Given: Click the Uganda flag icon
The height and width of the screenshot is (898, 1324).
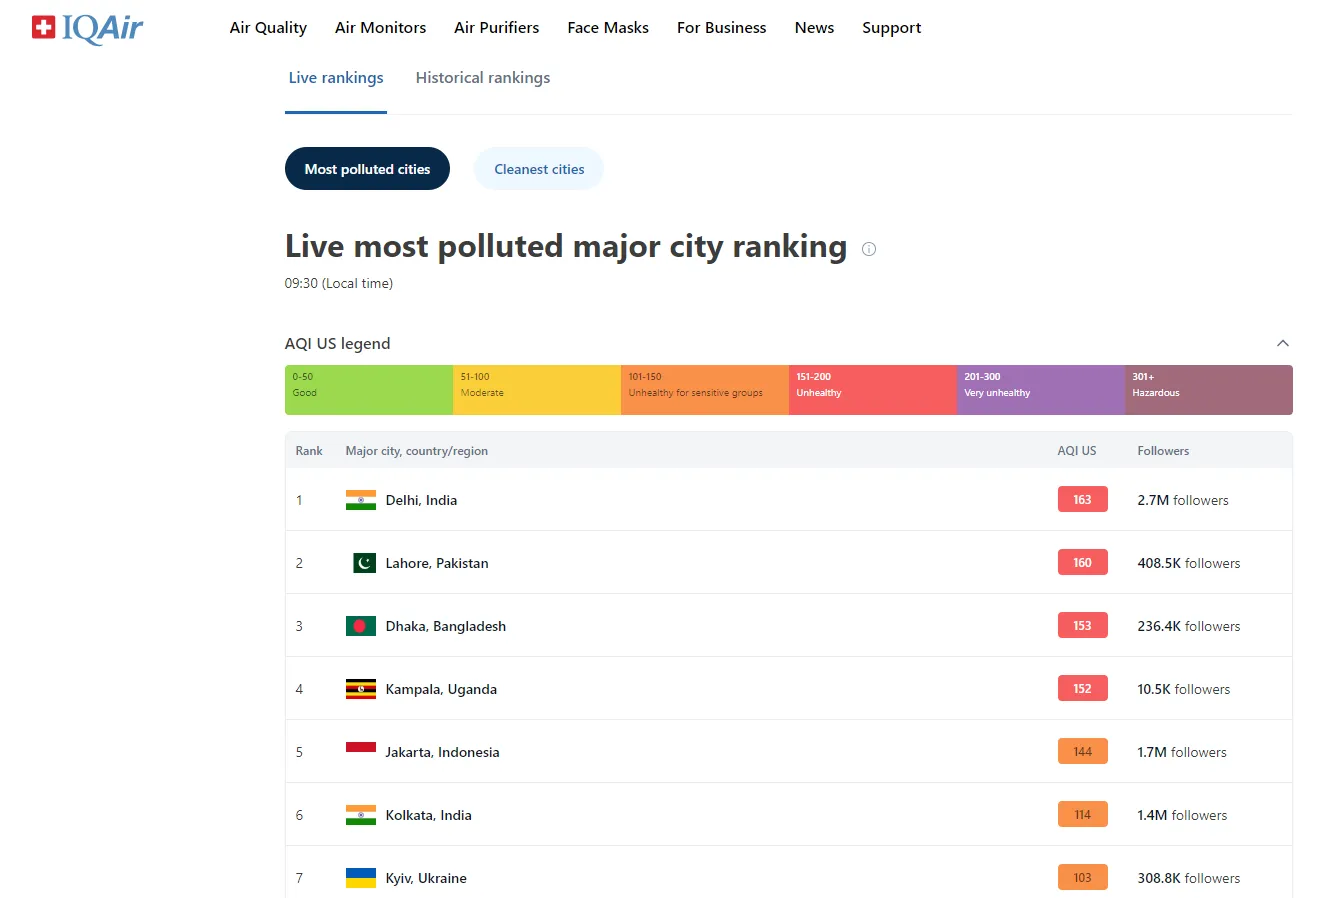Looking at the screenshot, I should pos(360,689).
